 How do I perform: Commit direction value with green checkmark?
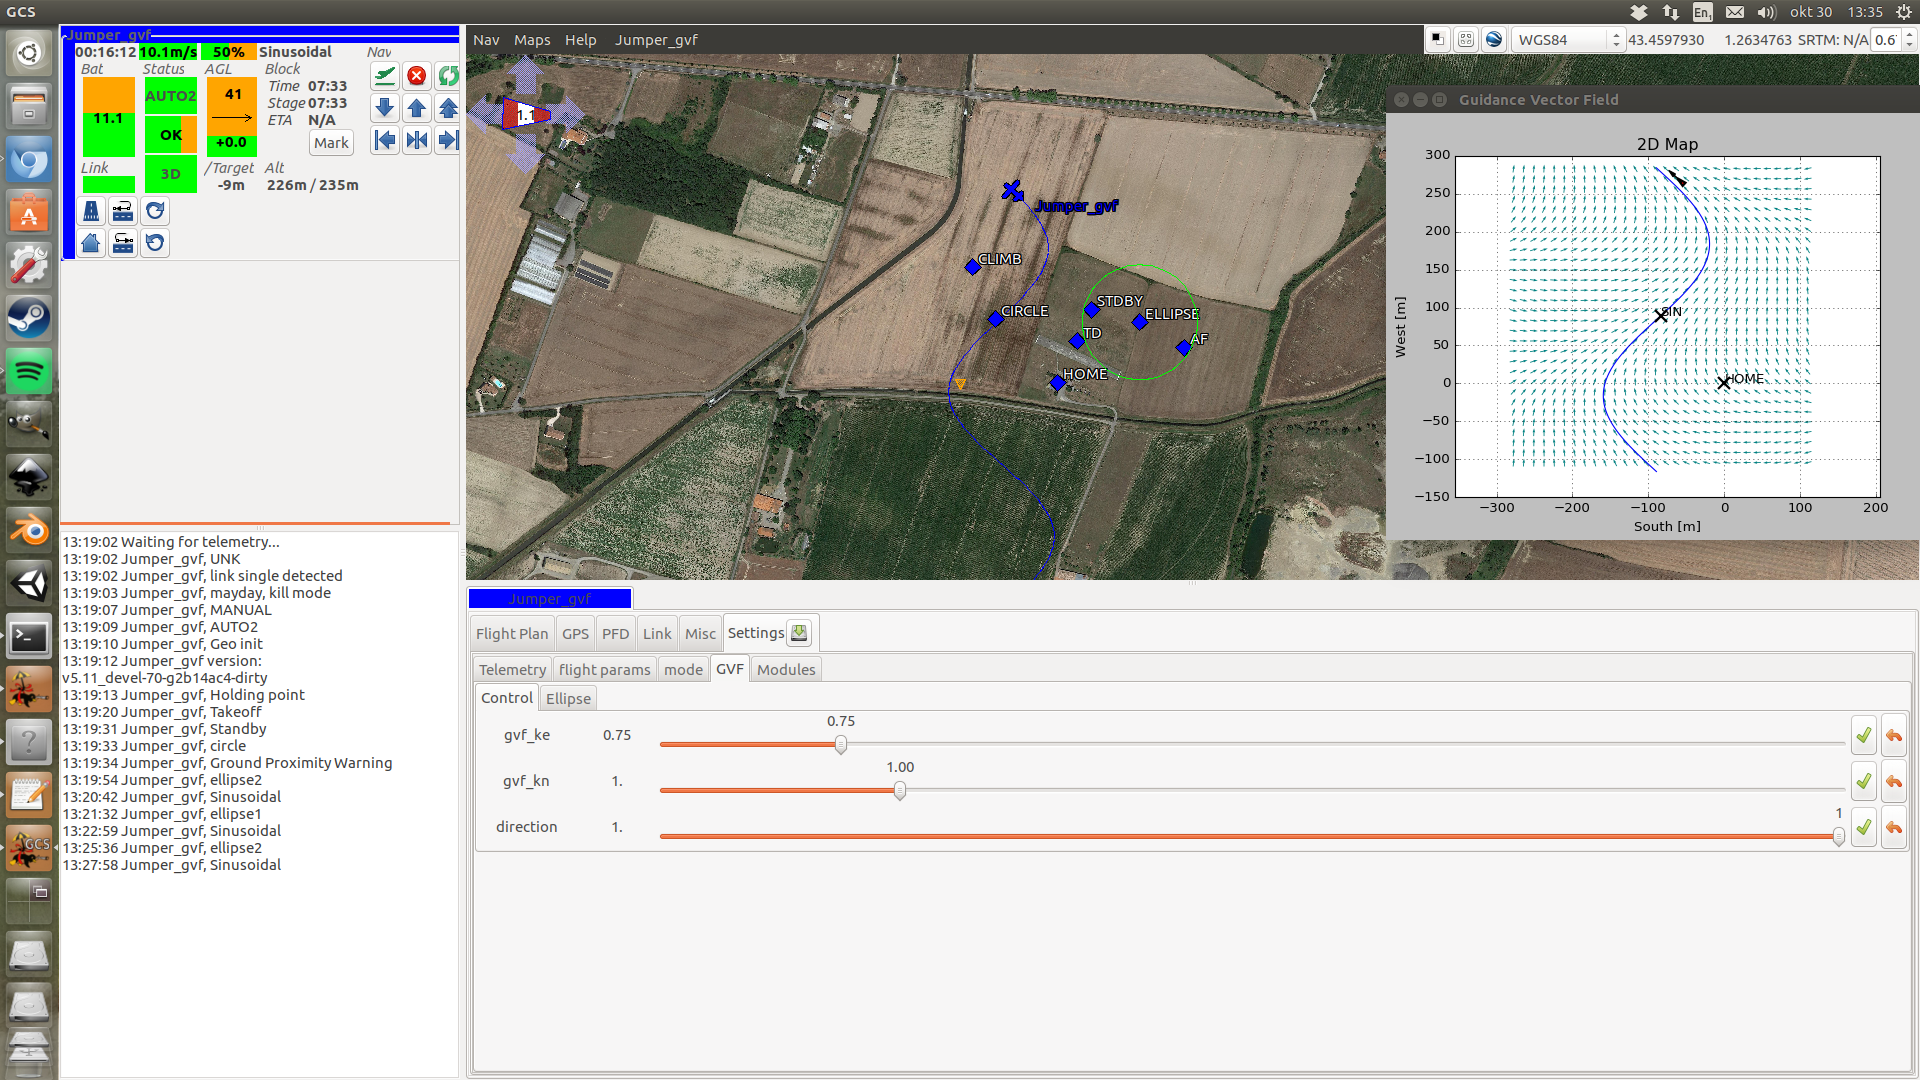coord(1864,828)
